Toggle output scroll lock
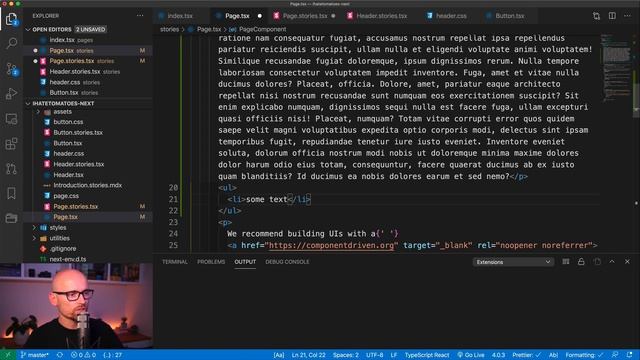 tap(581, 262)
